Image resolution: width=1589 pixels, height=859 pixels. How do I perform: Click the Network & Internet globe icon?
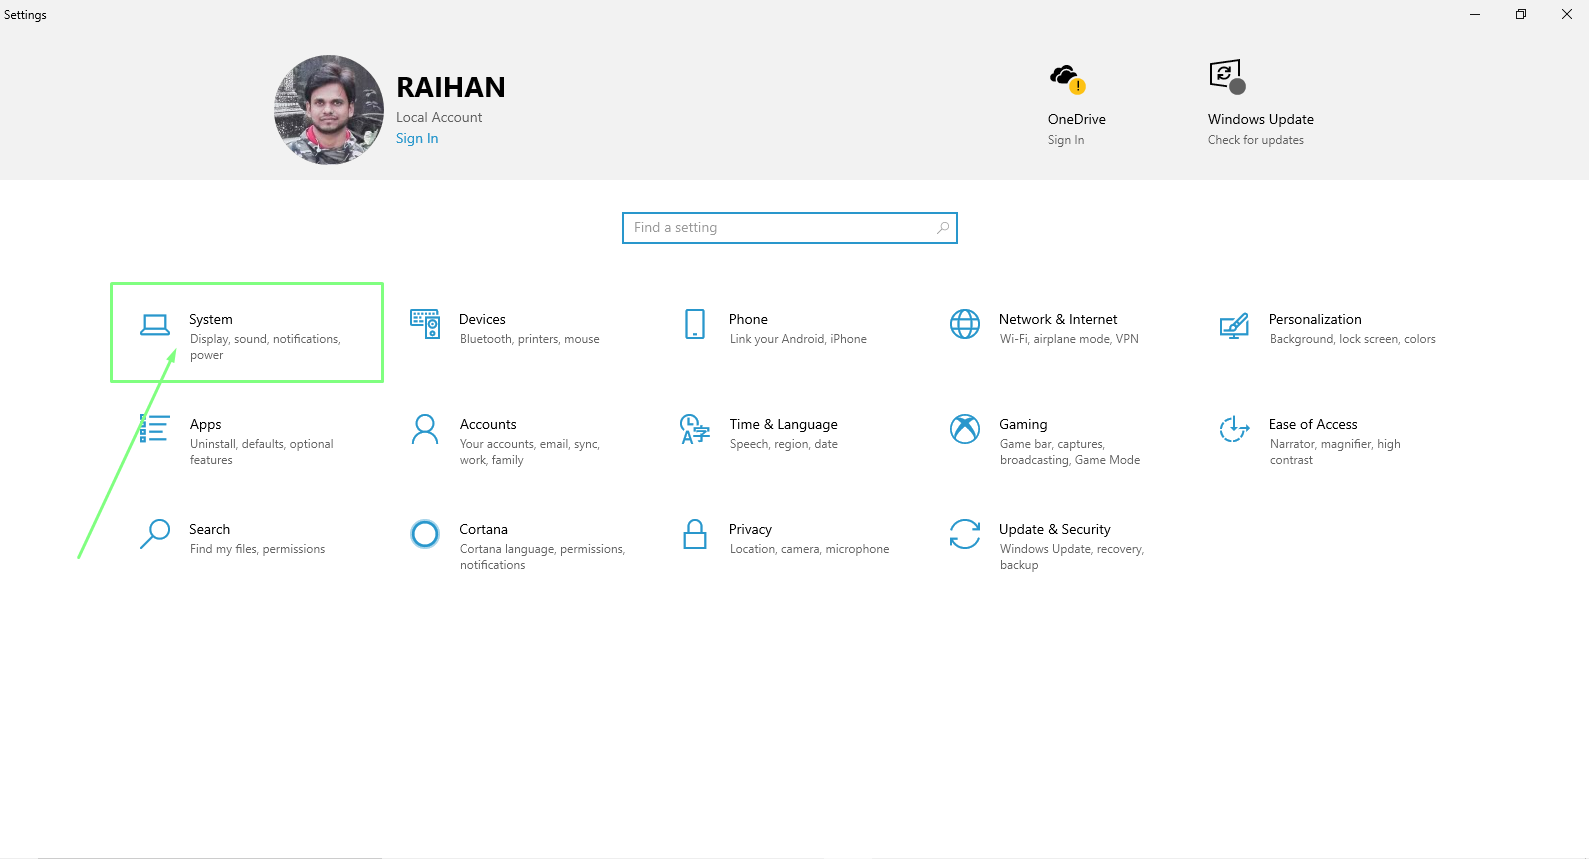[x=965, y=324]
